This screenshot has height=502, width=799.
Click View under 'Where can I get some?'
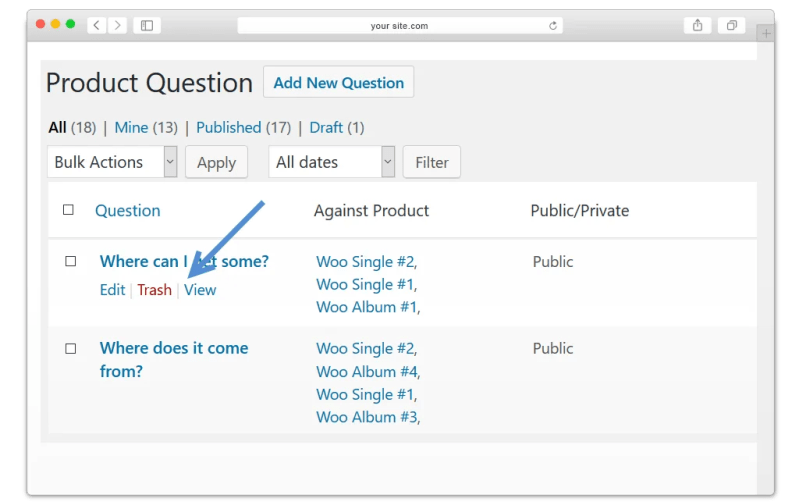tap(200, 290)
